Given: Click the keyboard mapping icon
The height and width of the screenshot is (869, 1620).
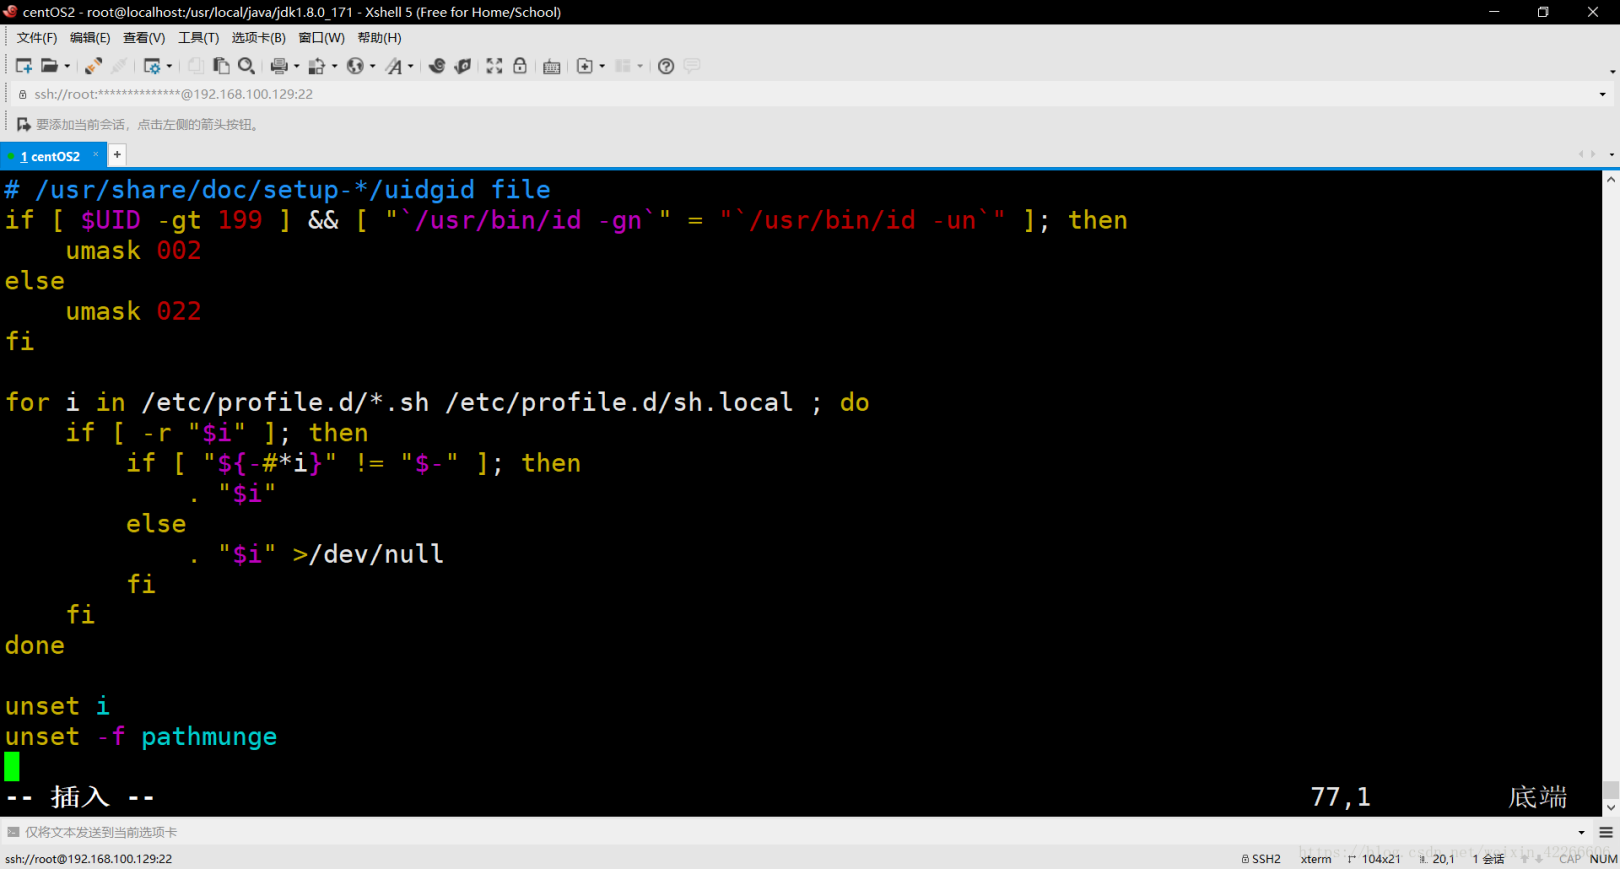Looking at the screenshot, I should (552, 66).
